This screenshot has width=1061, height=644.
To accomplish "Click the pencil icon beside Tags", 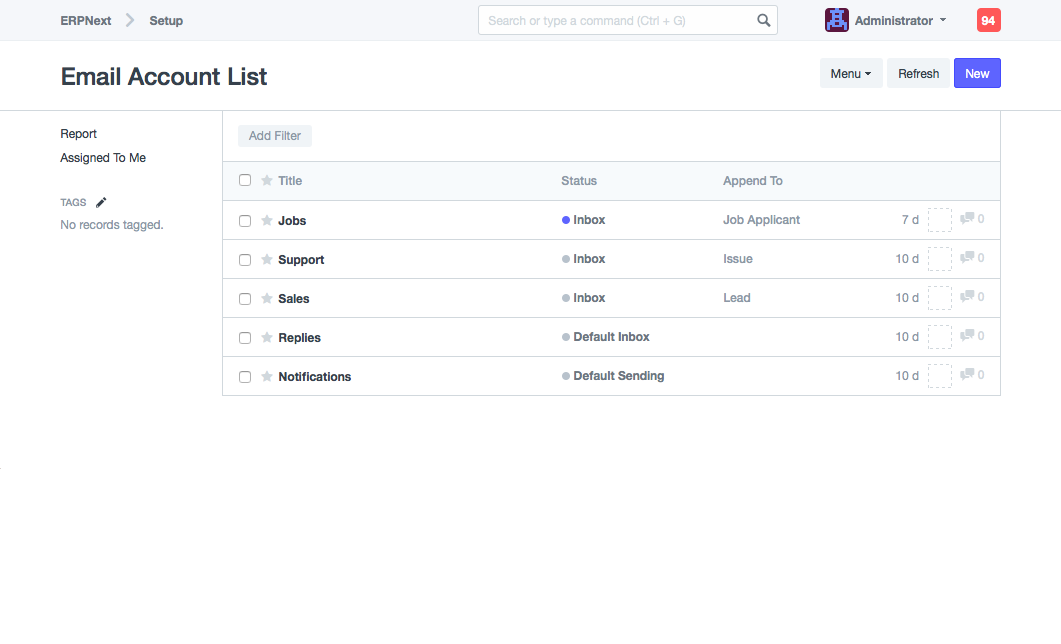I will tap(101, 202).
